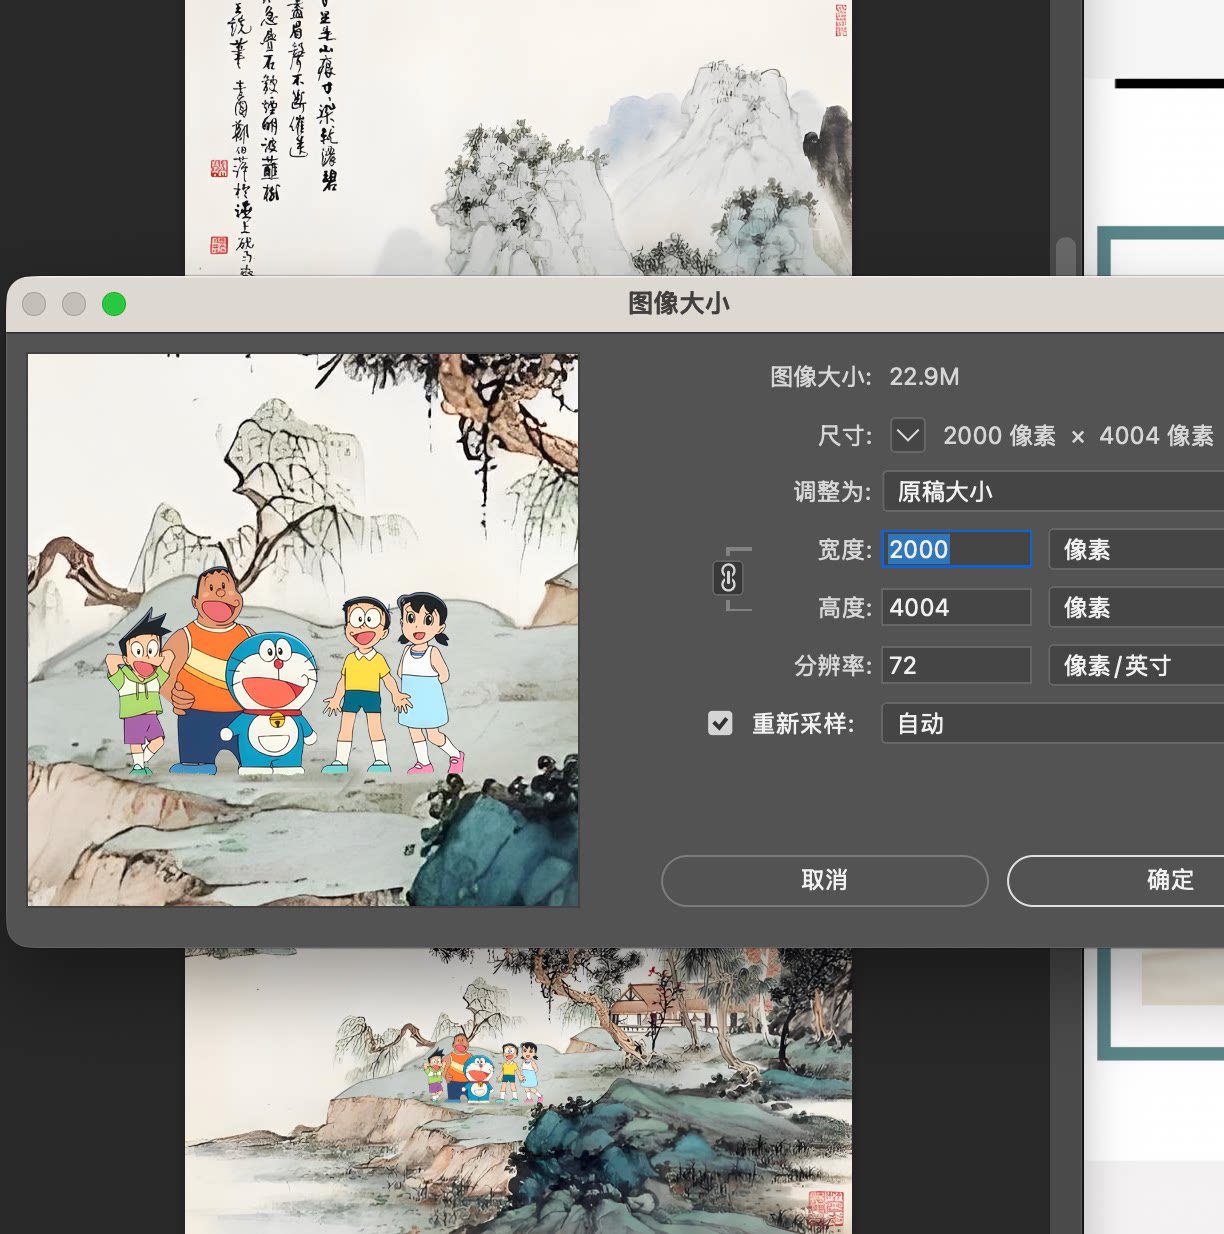
Task: Uncheck the 重新采样 checkbox
Action: point(720,723)
